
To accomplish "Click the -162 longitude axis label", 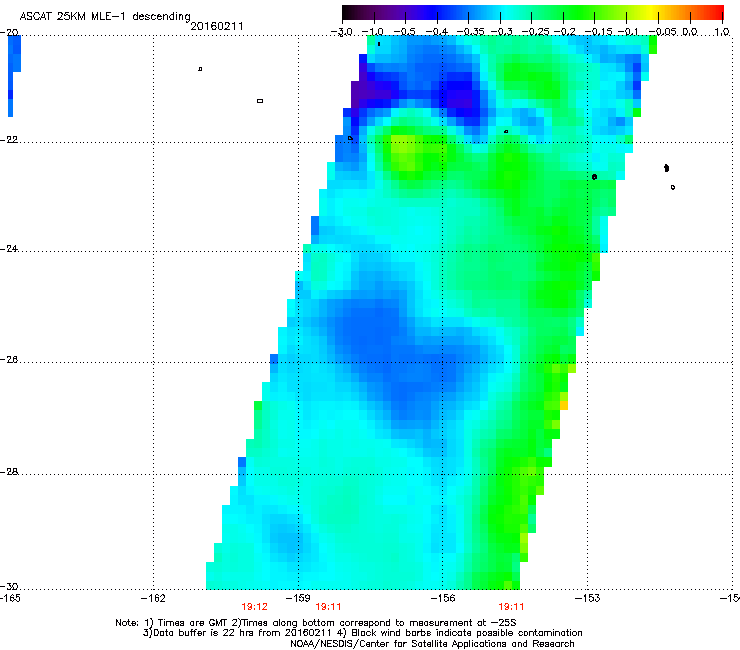I will pos(153,598).
